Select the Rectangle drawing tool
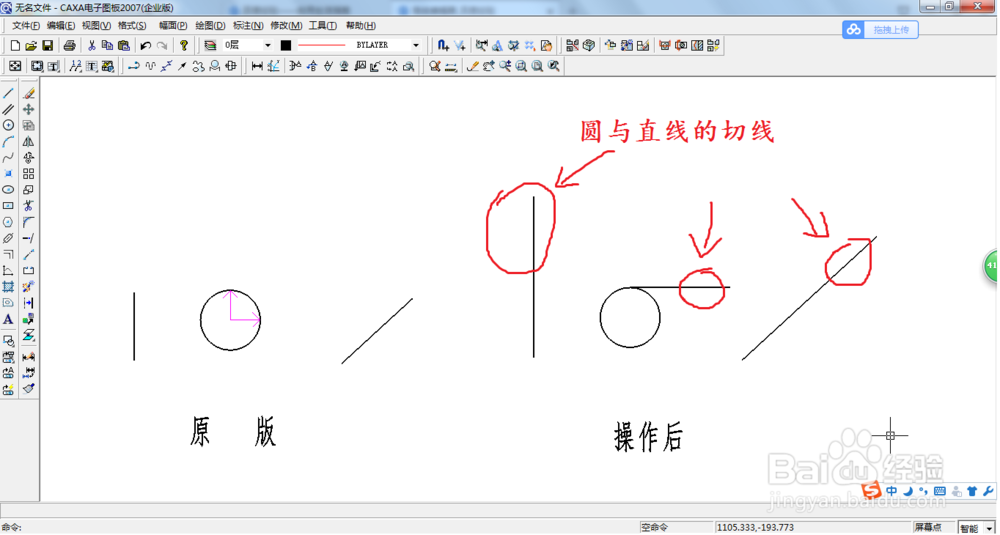1000x535 pixels. (x=8, y=206)
